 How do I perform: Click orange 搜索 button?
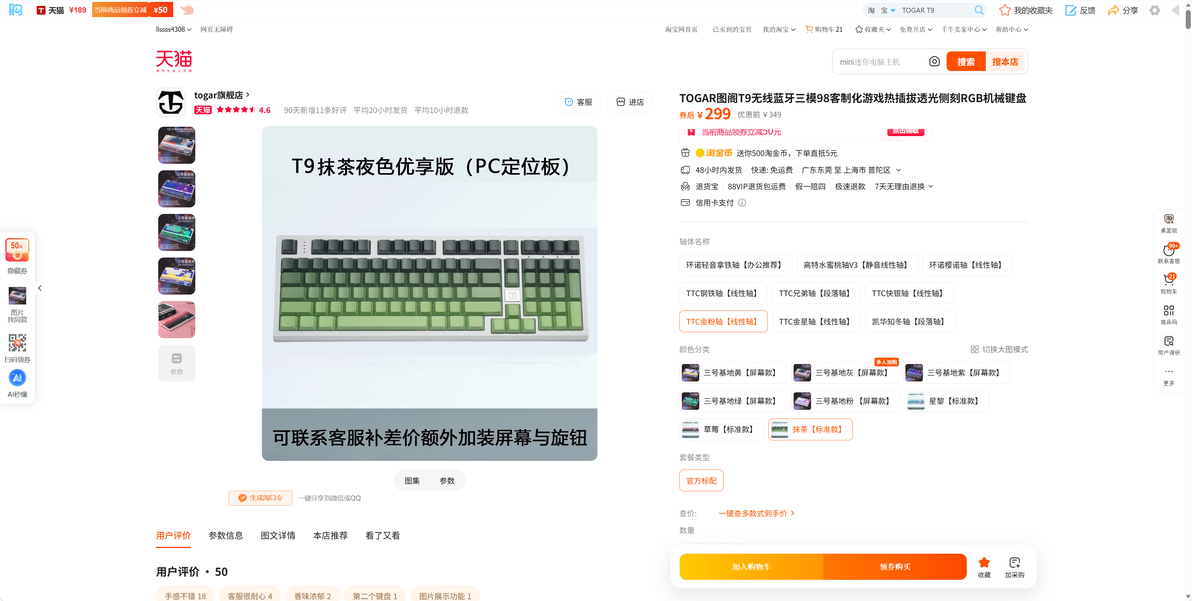[966, 62]
